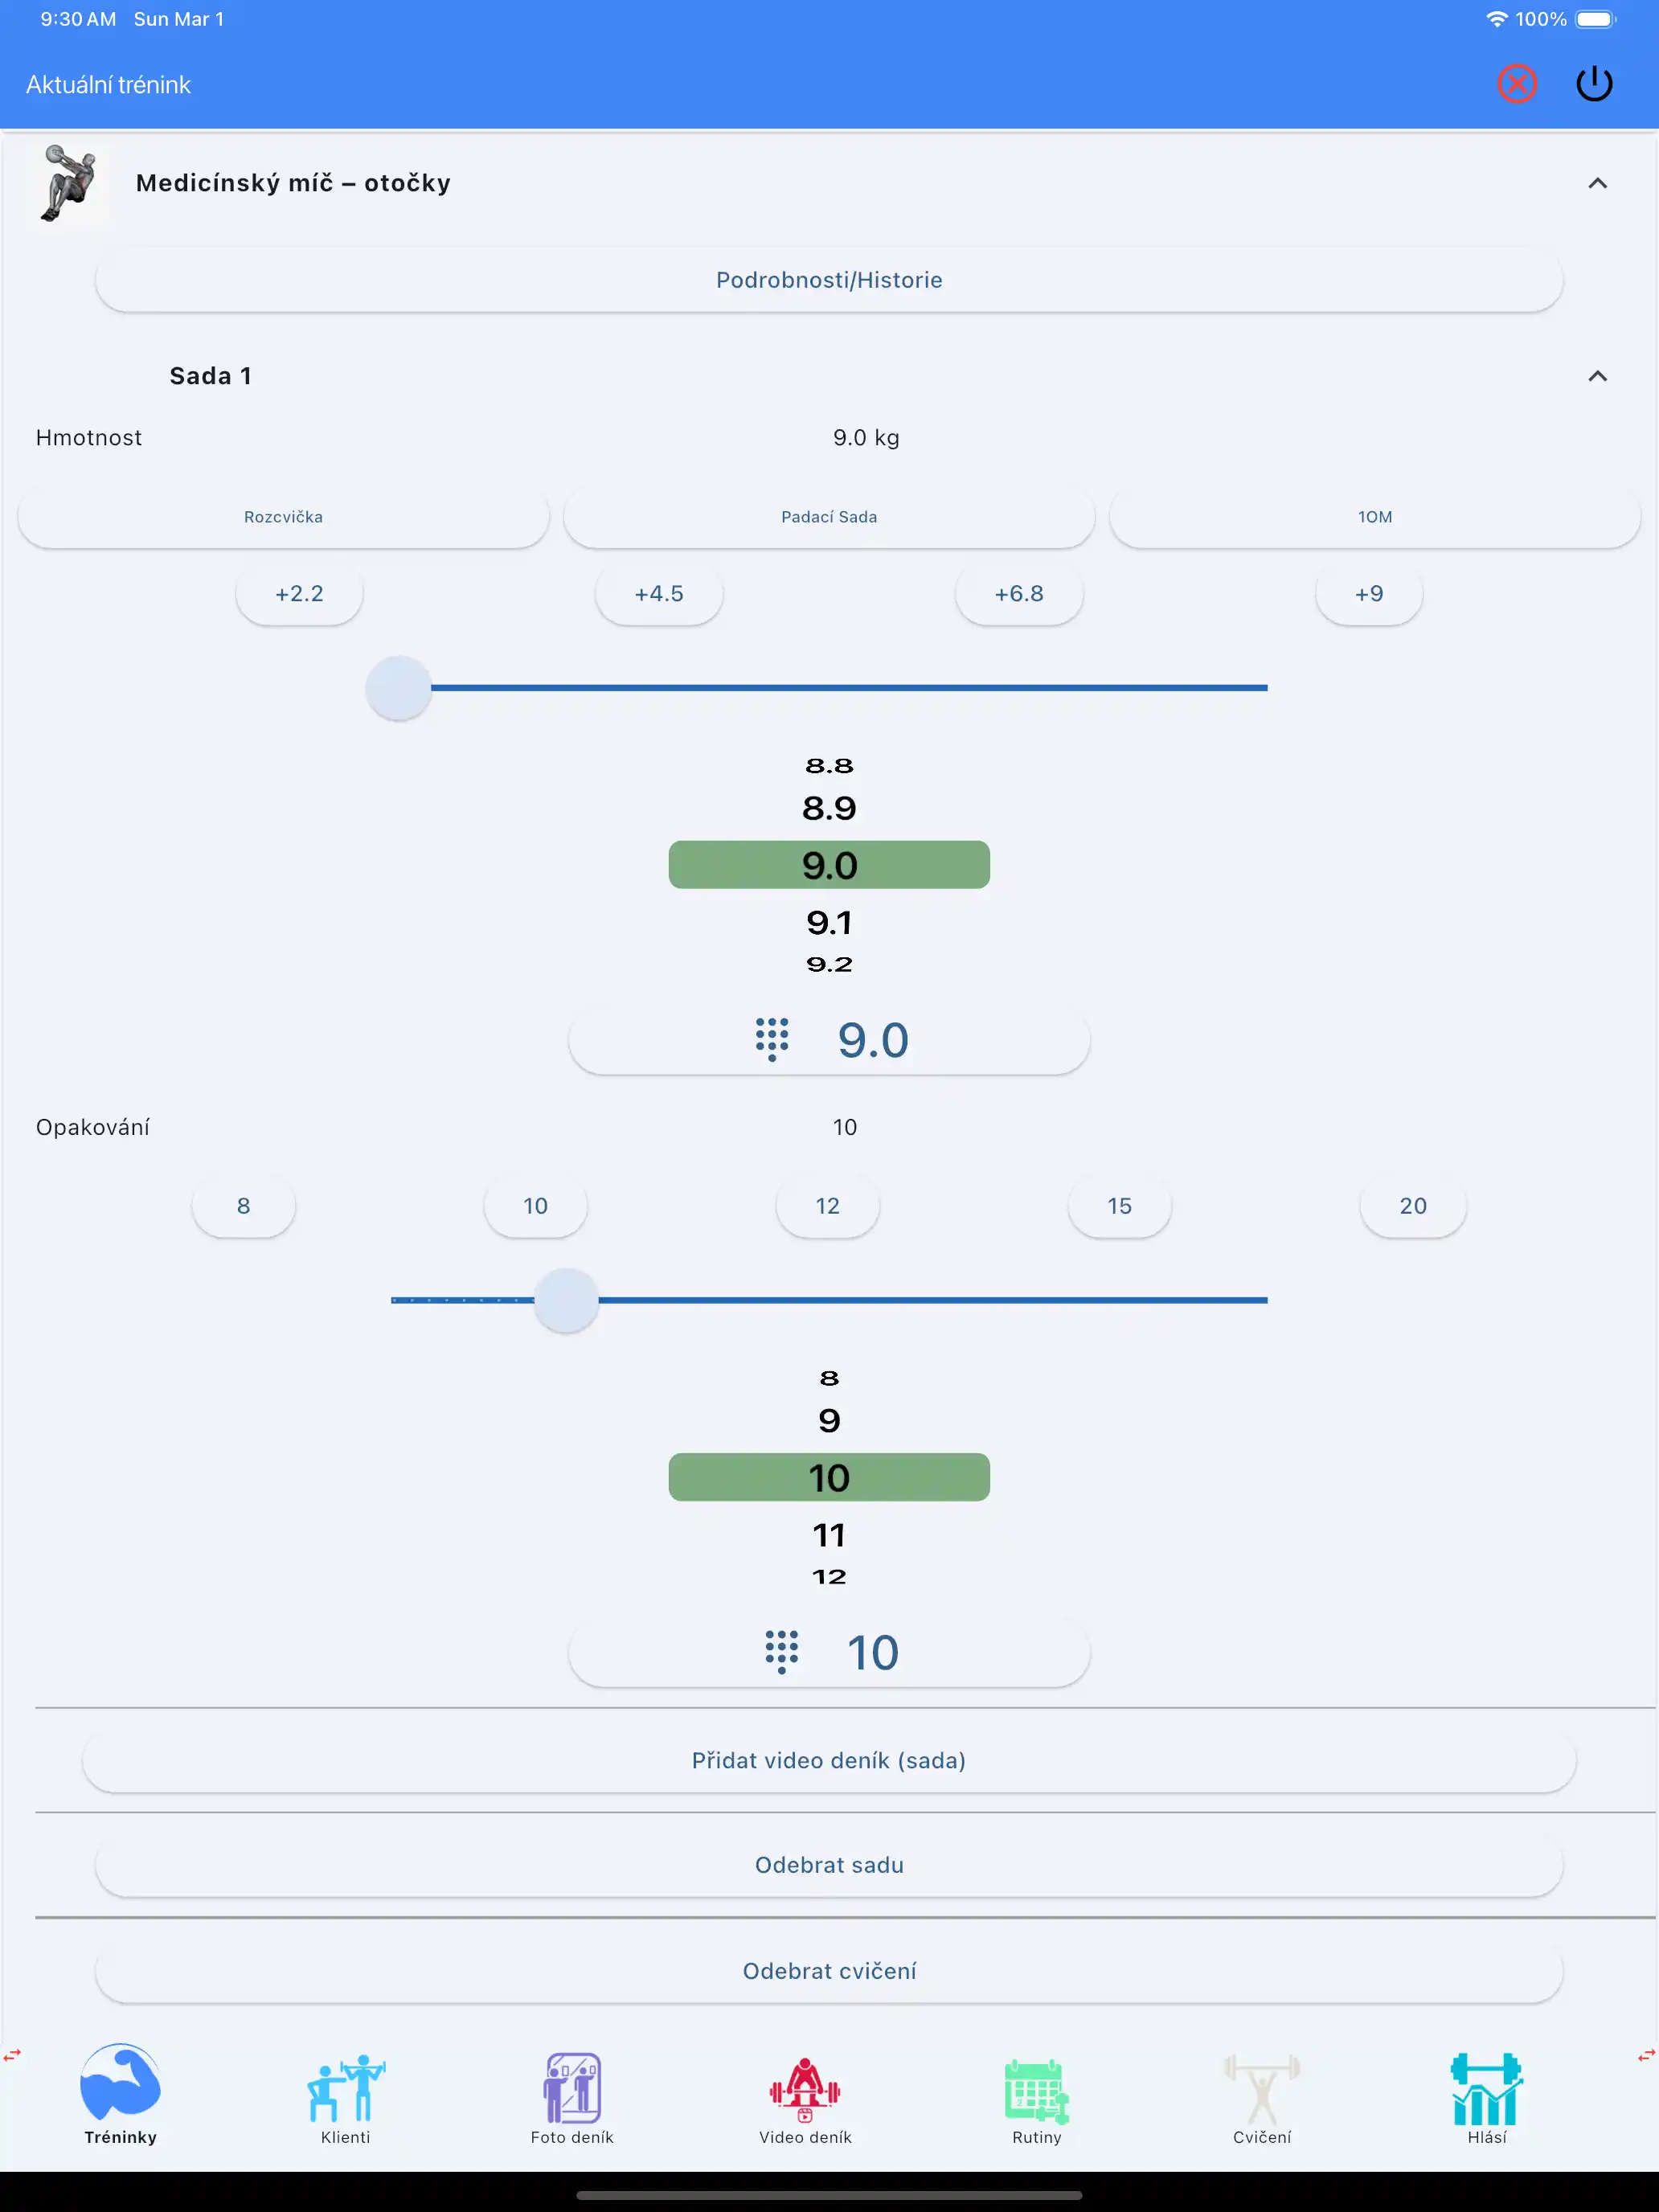Click the weight slider handle
Image resolution: width=1659 pixels, height=2212 pixels.
pos(398,688)
